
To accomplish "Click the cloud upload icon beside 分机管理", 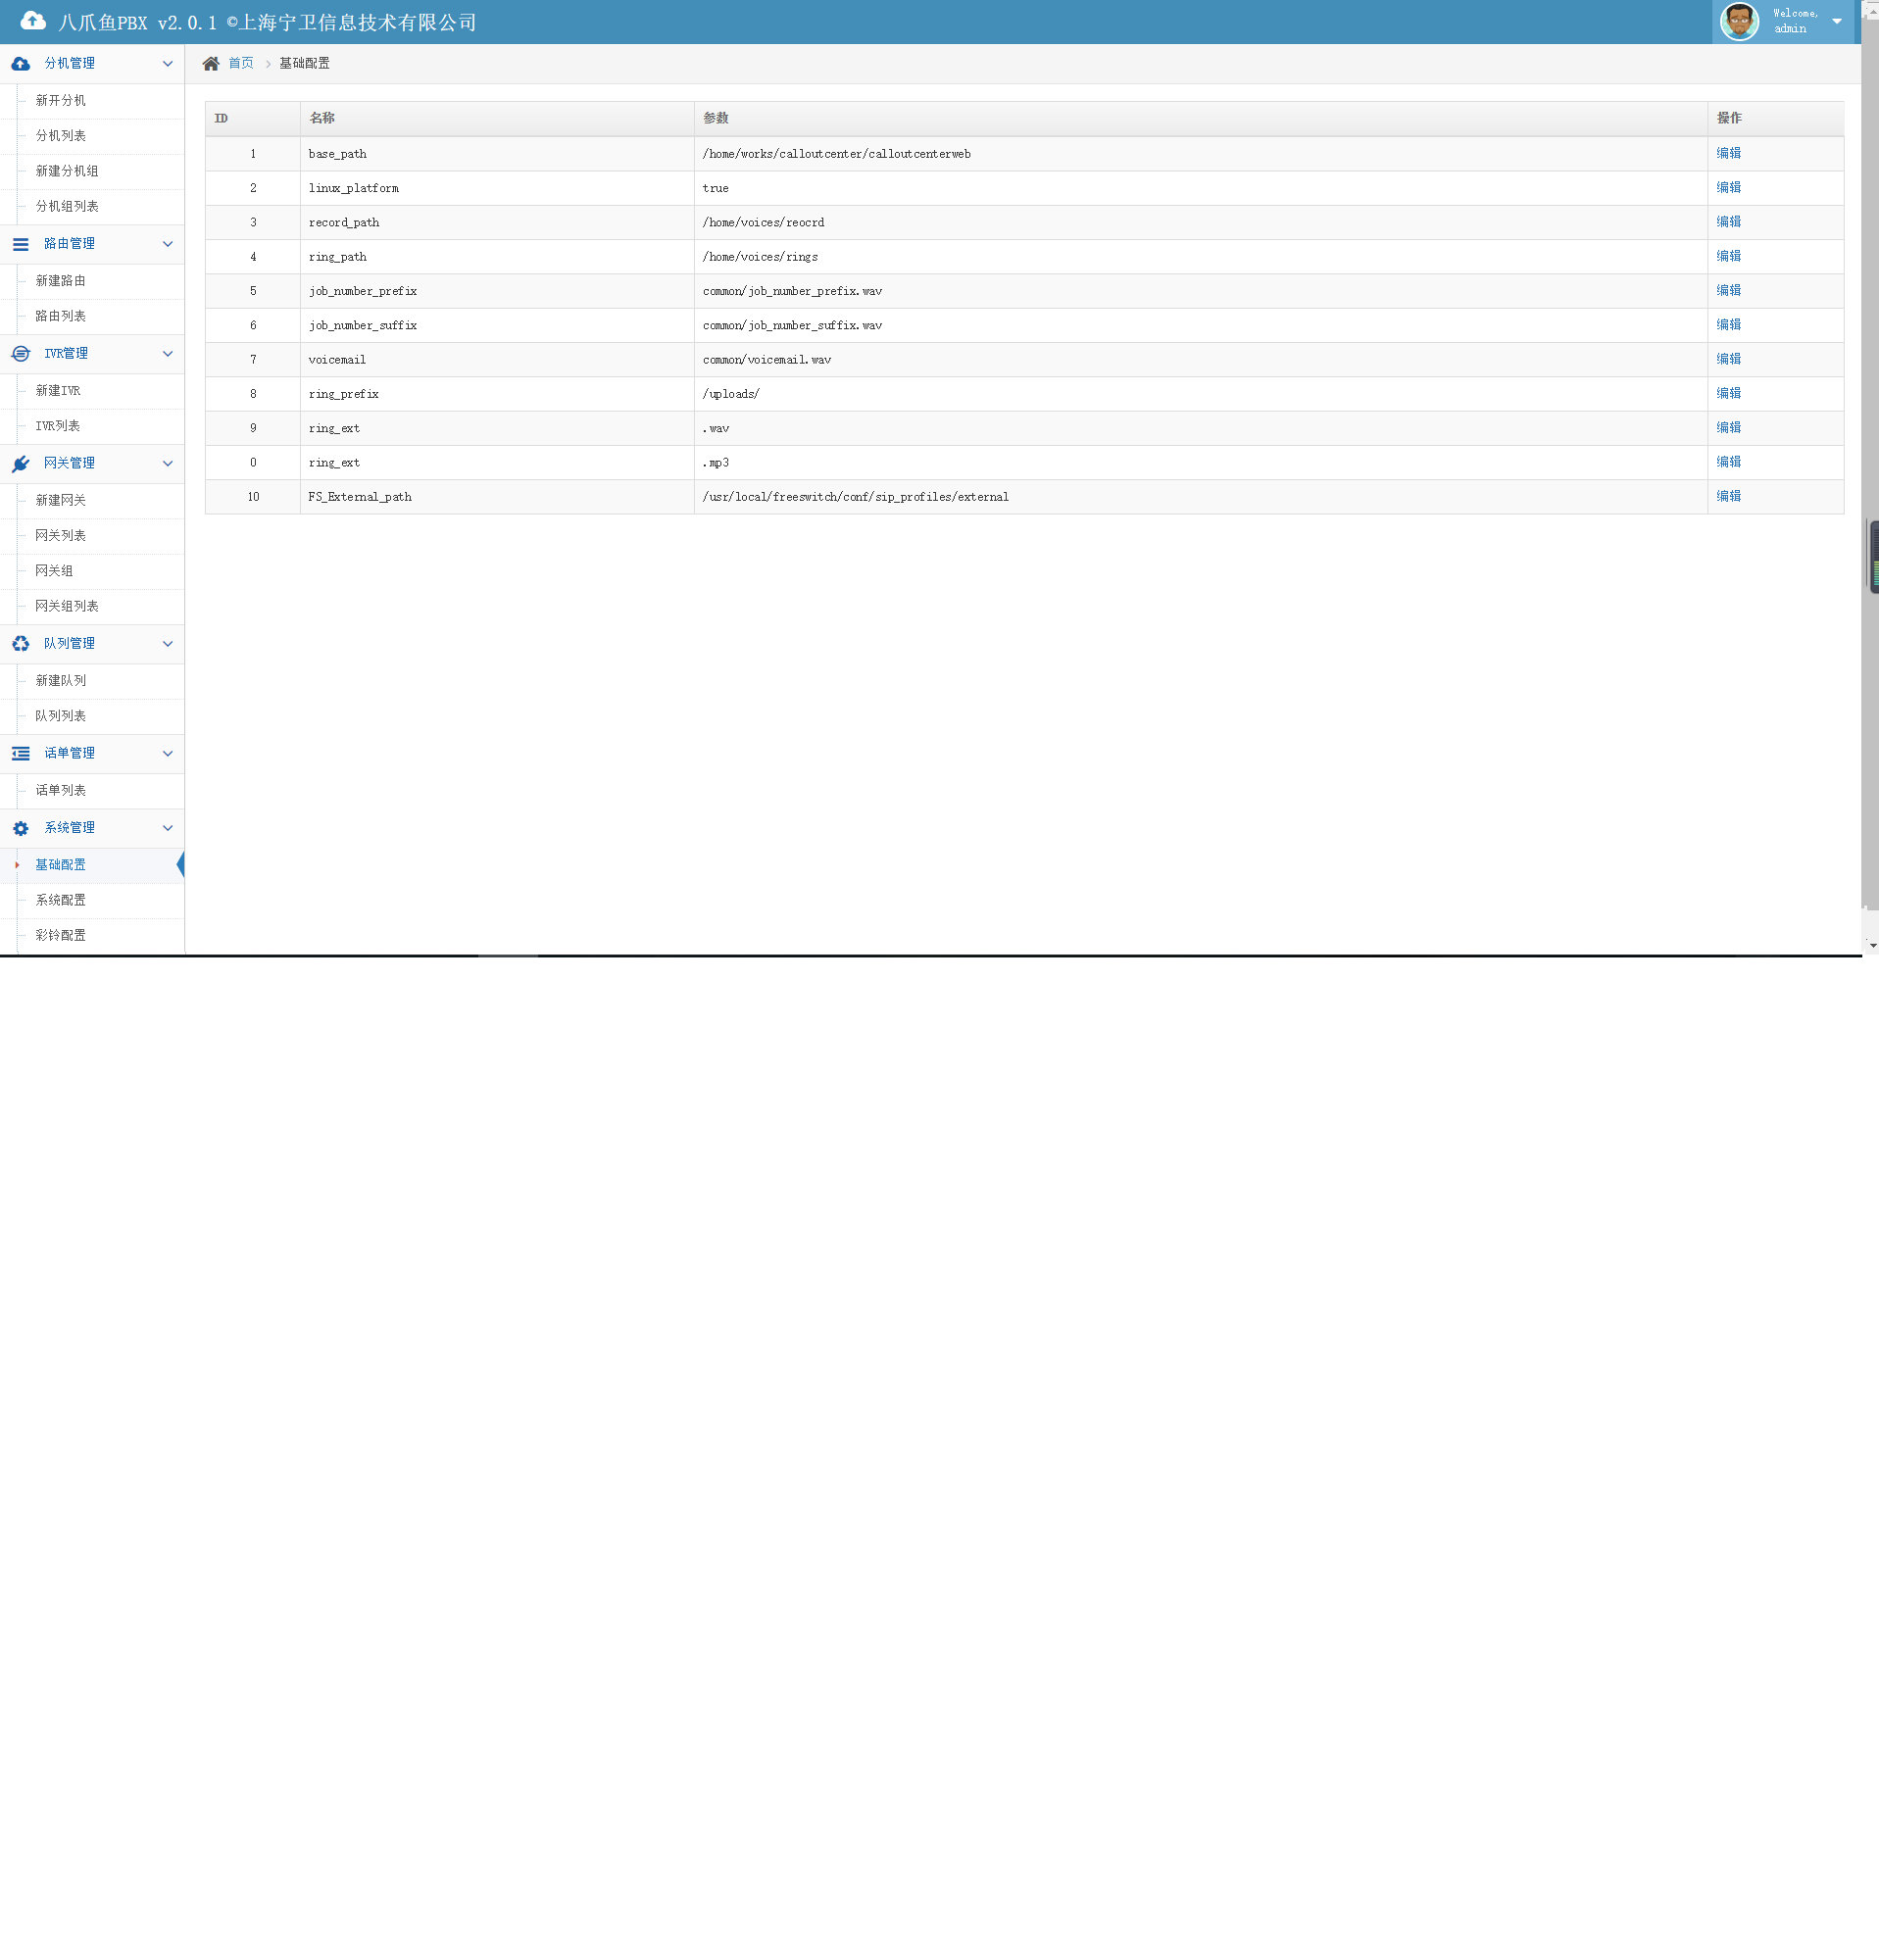I will pyautogui.click(x=21, y=64).
